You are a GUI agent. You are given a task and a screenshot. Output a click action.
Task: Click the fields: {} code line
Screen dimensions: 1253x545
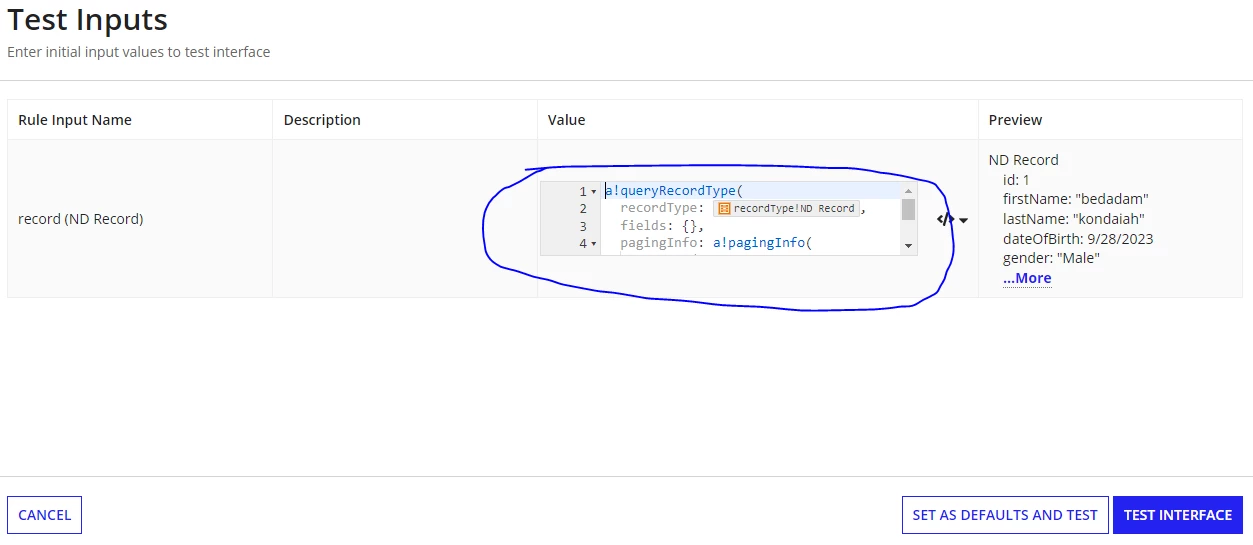tap(662, 226)
